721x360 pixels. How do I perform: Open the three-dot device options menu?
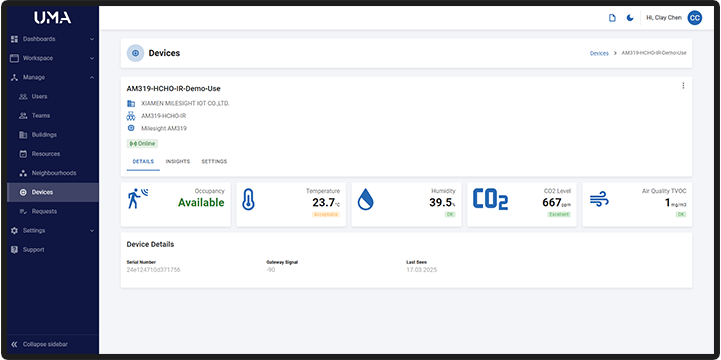point(683,86)
